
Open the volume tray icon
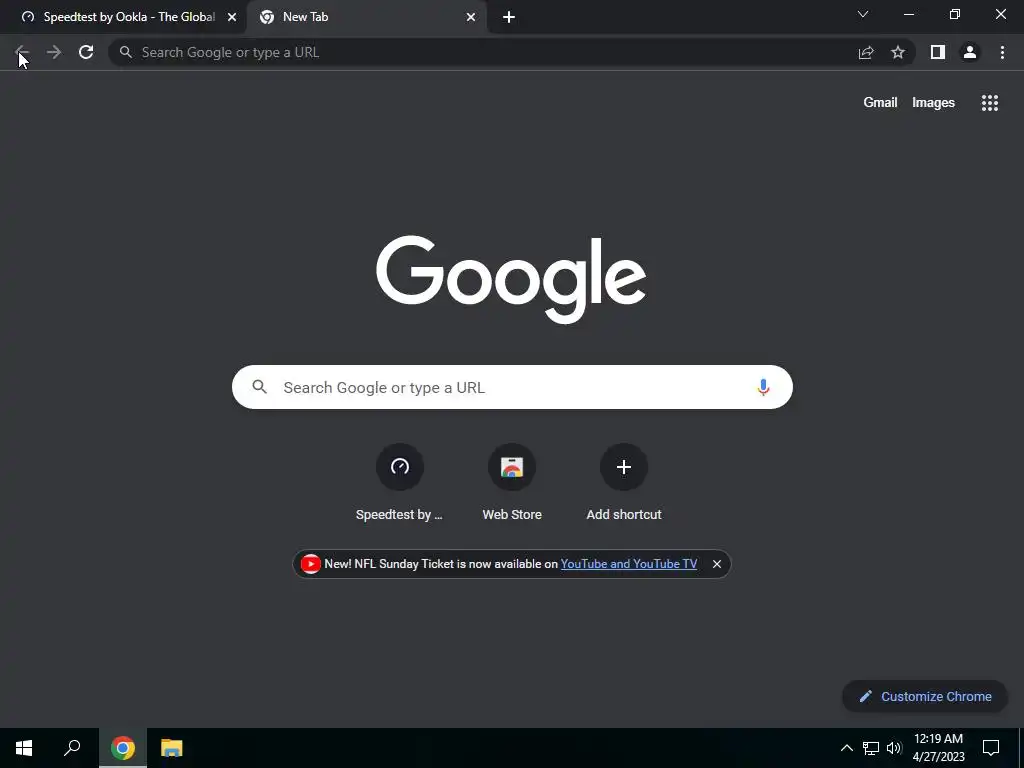click(x=894, y=748)
